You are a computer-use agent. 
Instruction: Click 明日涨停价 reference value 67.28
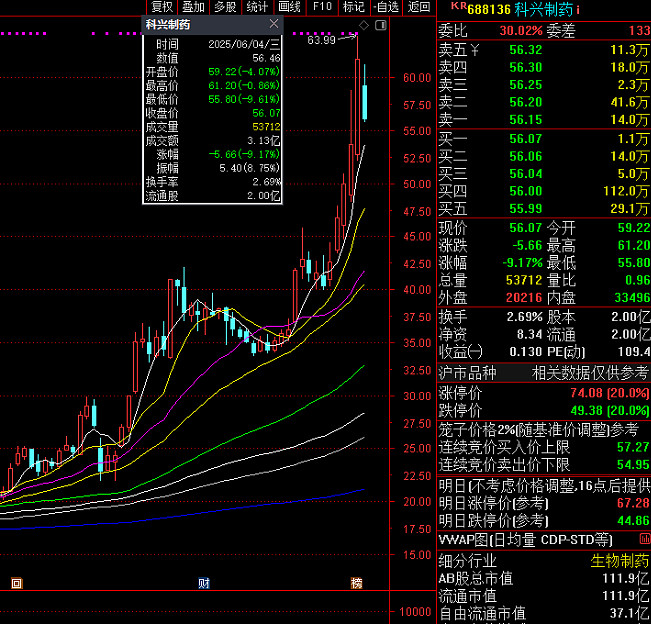coord(633,503)
